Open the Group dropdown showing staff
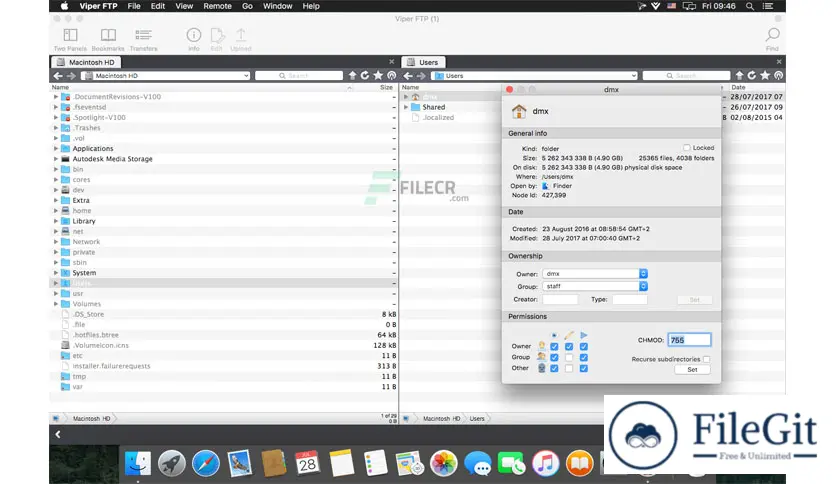 pos(595,286)
